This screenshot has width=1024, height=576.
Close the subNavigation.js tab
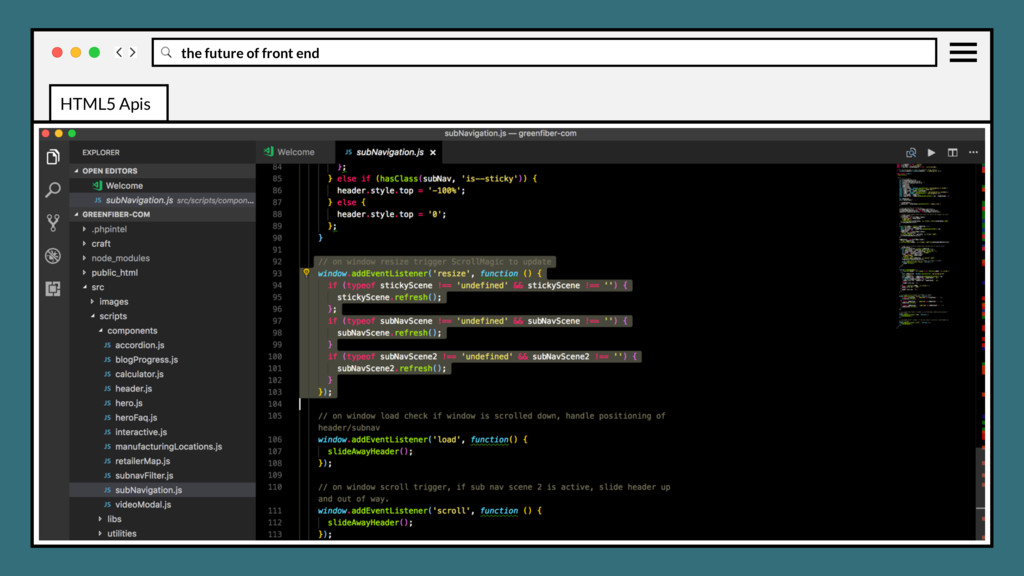click(433, 152)
